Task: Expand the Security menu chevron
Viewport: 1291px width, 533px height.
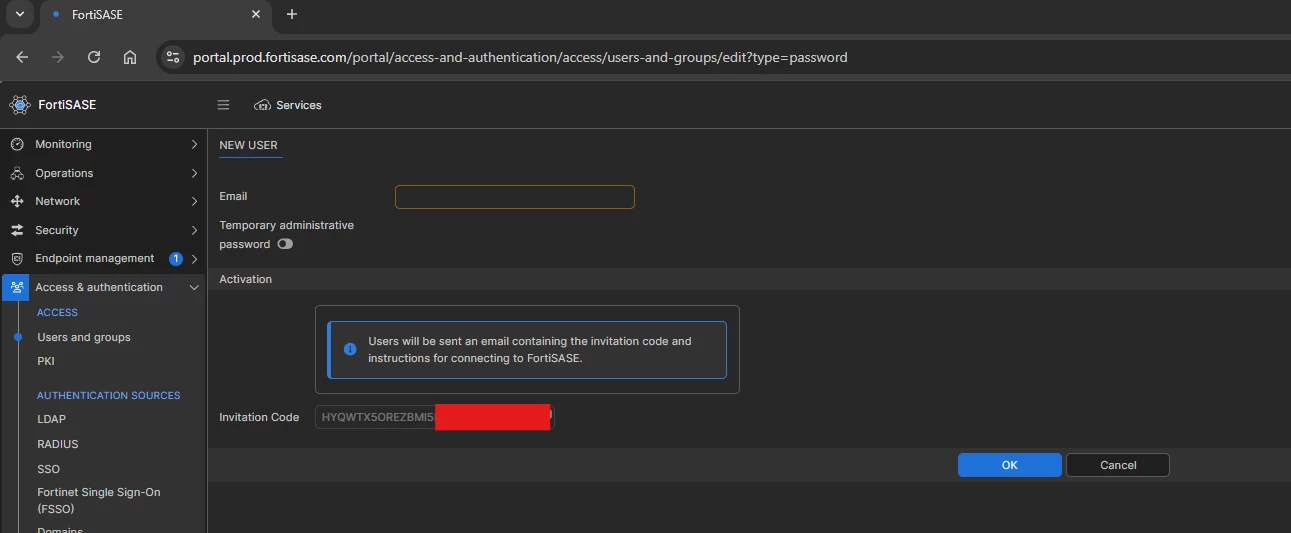Action: point(194,230)
